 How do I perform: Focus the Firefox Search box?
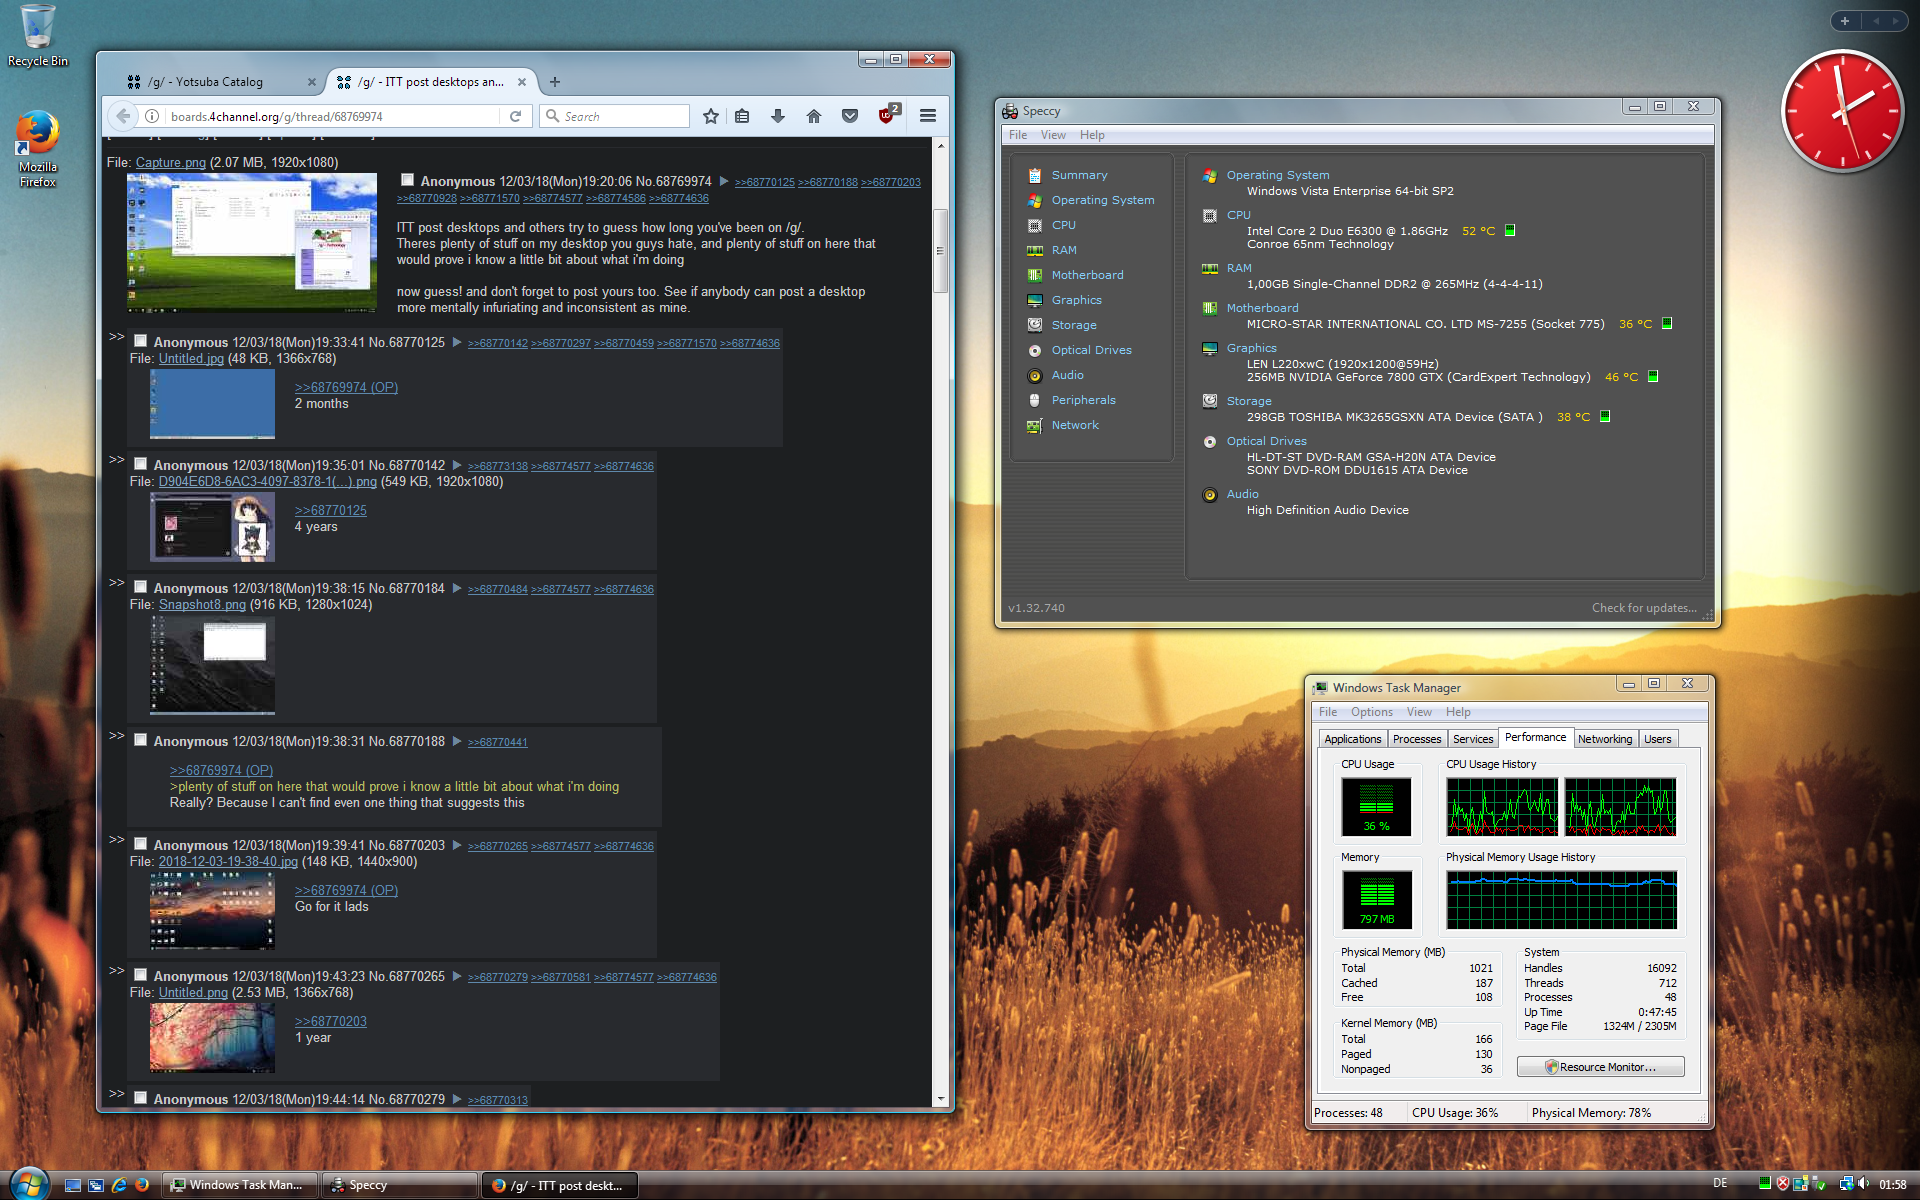615,116
